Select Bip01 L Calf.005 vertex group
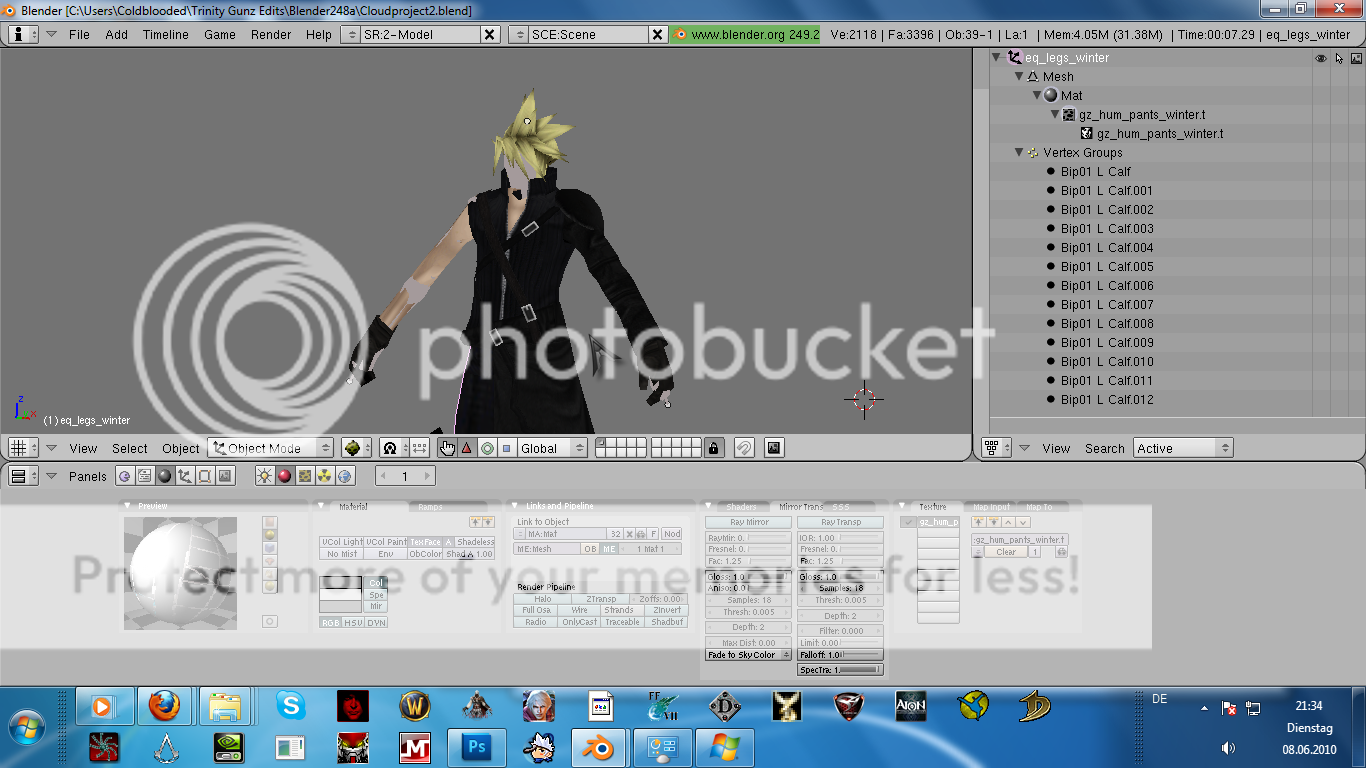Viewport: 1366px width, 768px height. [1107, 267]
